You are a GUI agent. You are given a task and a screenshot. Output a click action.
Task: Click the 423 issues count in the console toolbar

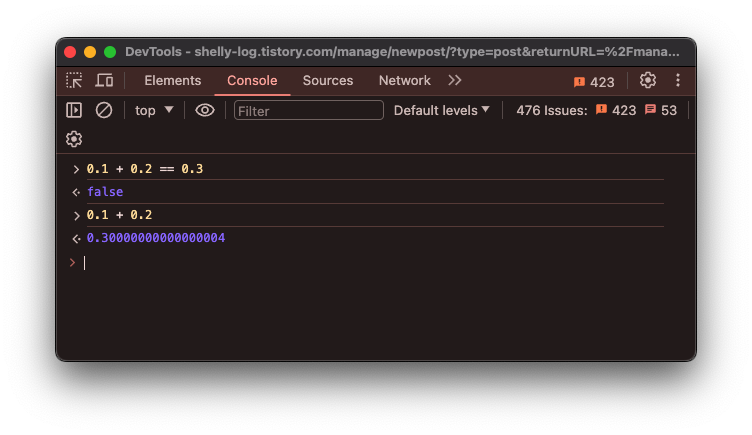click(616, 110)
